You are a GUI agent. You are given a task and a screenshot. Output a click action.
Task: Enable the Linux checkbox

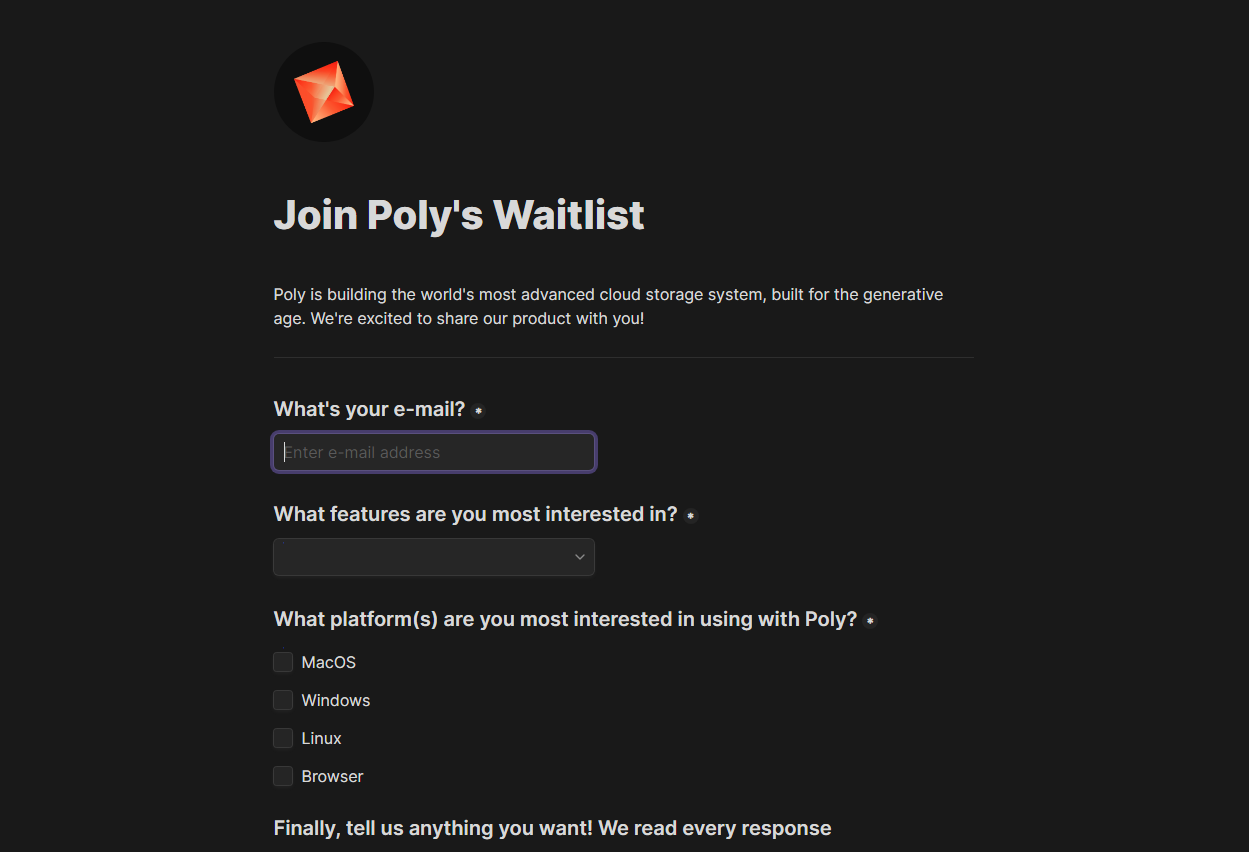point(283,738)
